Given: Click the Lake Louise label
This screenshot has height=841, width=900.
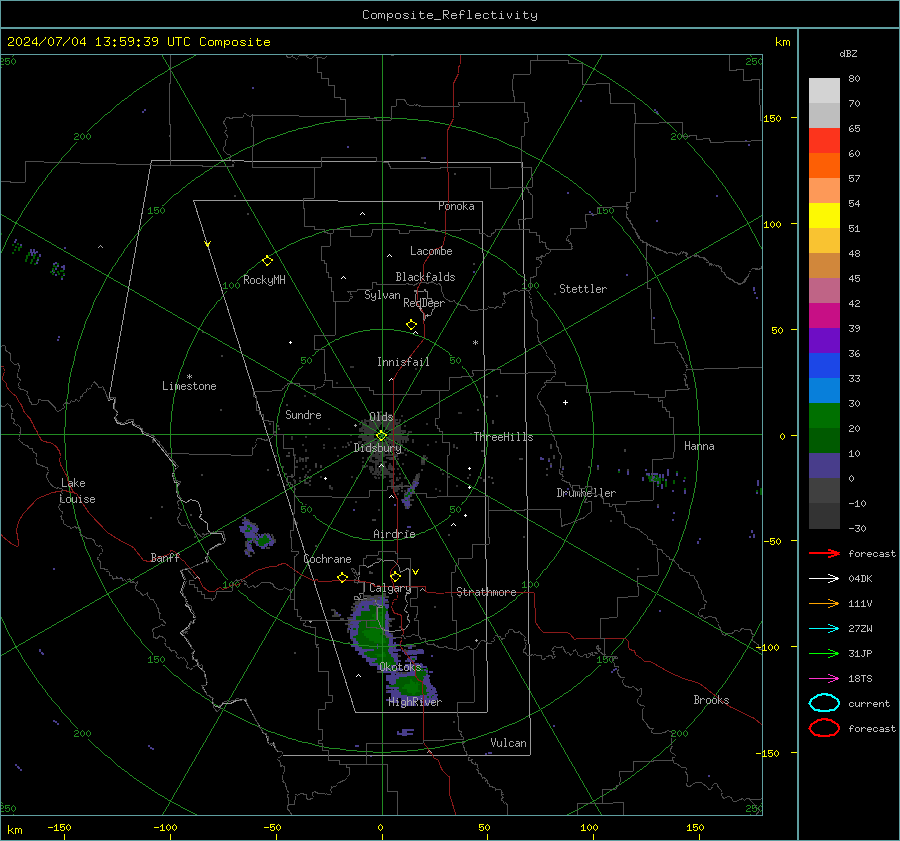Looking at the screenshot, I should pos(77,491).
